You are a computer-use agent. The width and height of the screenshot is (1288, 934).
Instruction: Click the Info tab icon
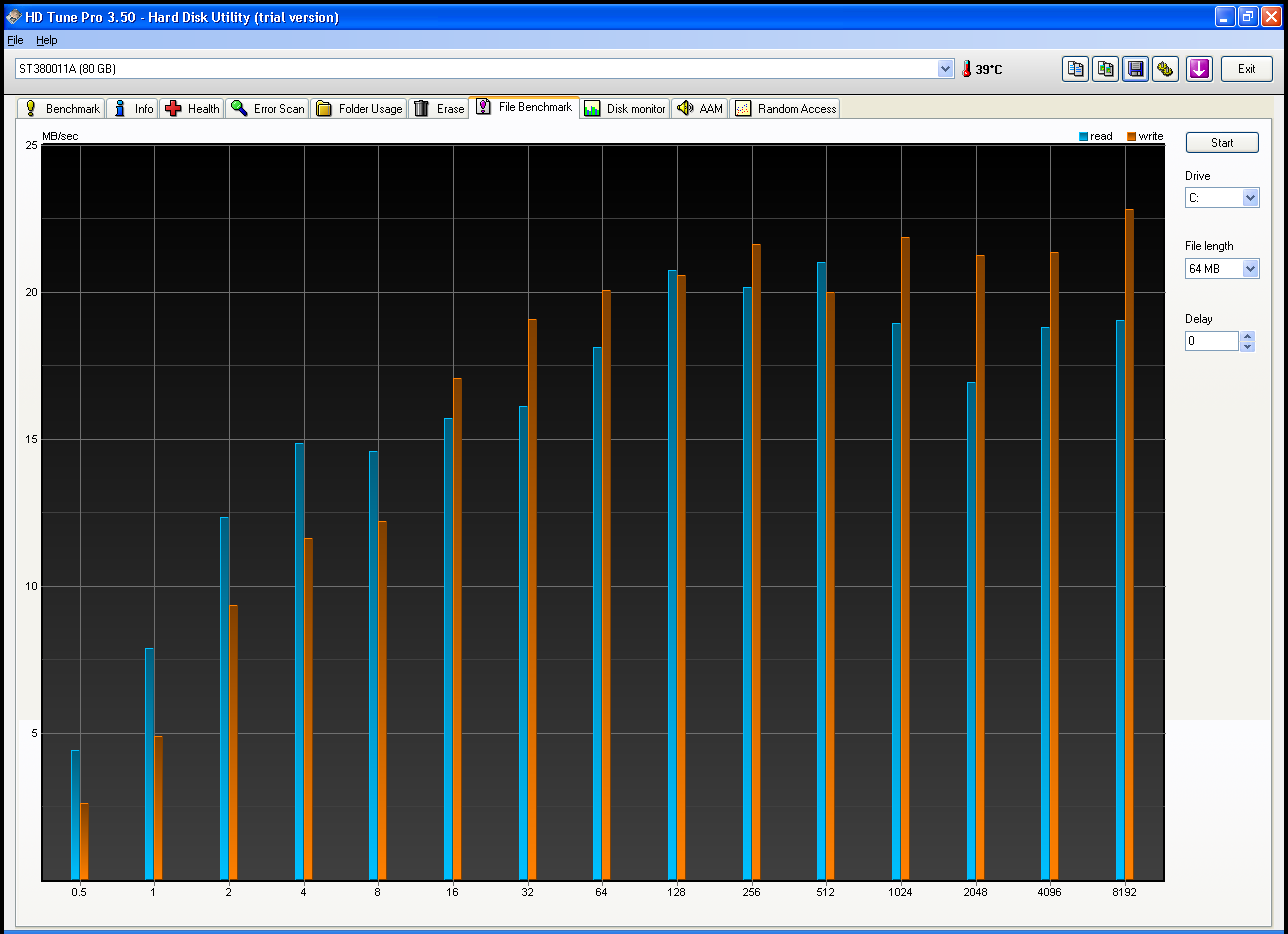coord(120,108)
